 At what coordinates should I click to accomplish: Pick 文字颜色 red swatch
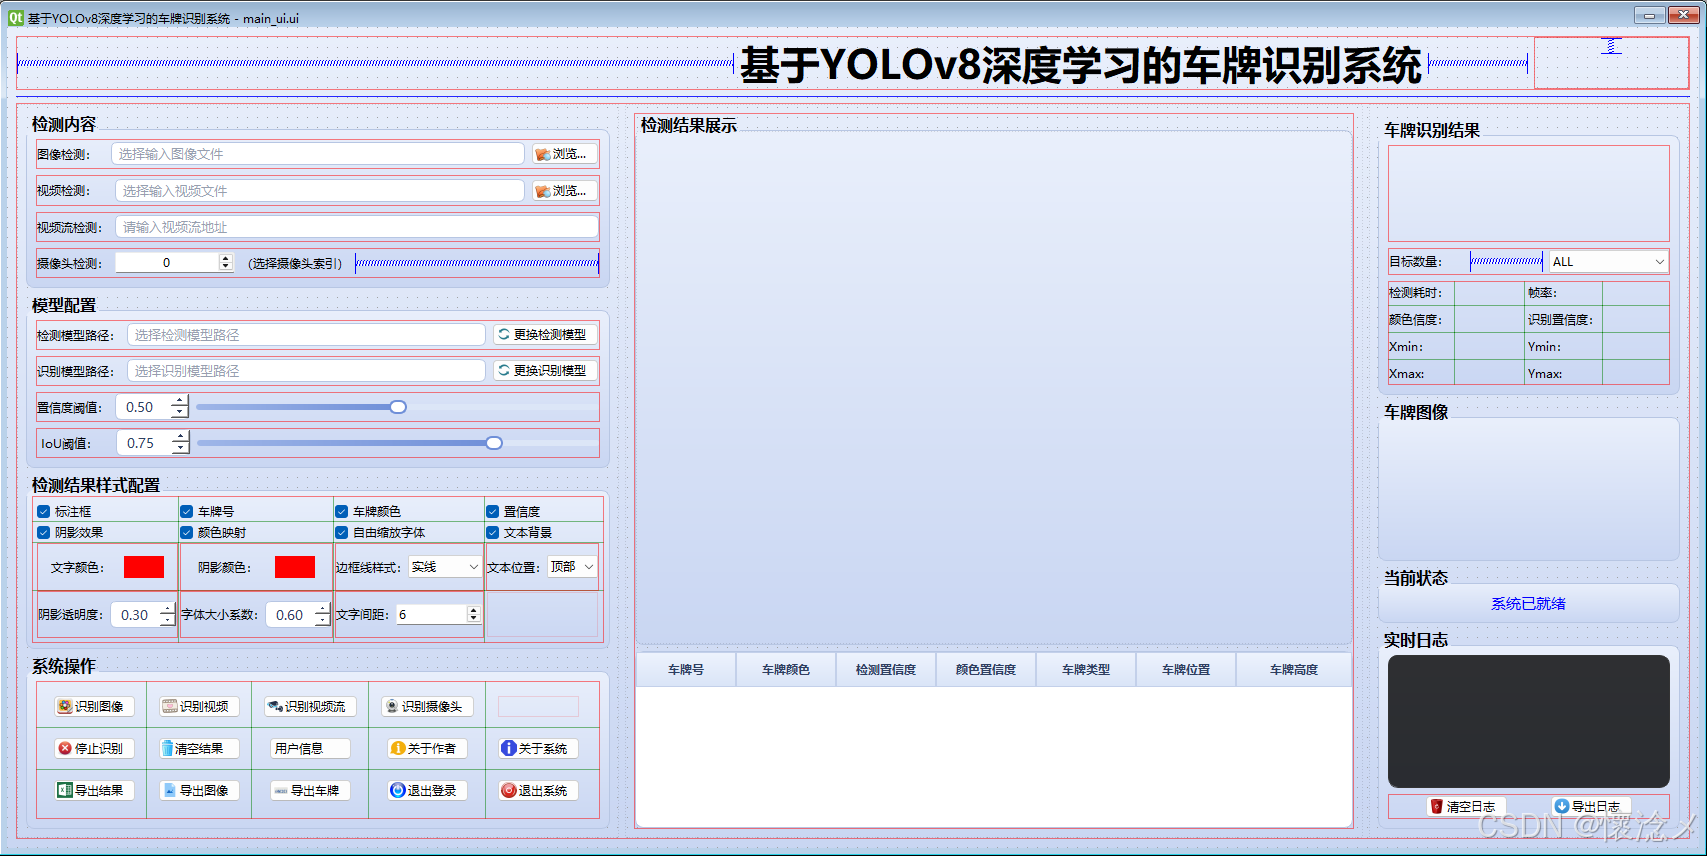(x=144, y=567)
